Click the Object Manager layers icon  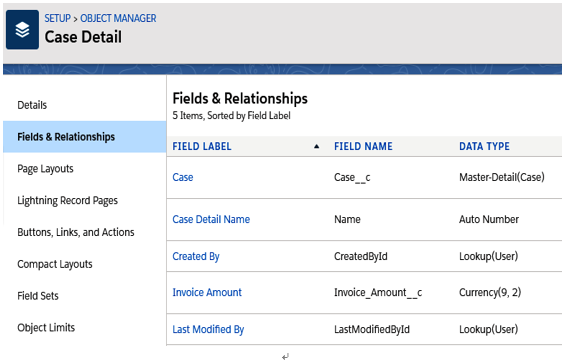(22, 30)
